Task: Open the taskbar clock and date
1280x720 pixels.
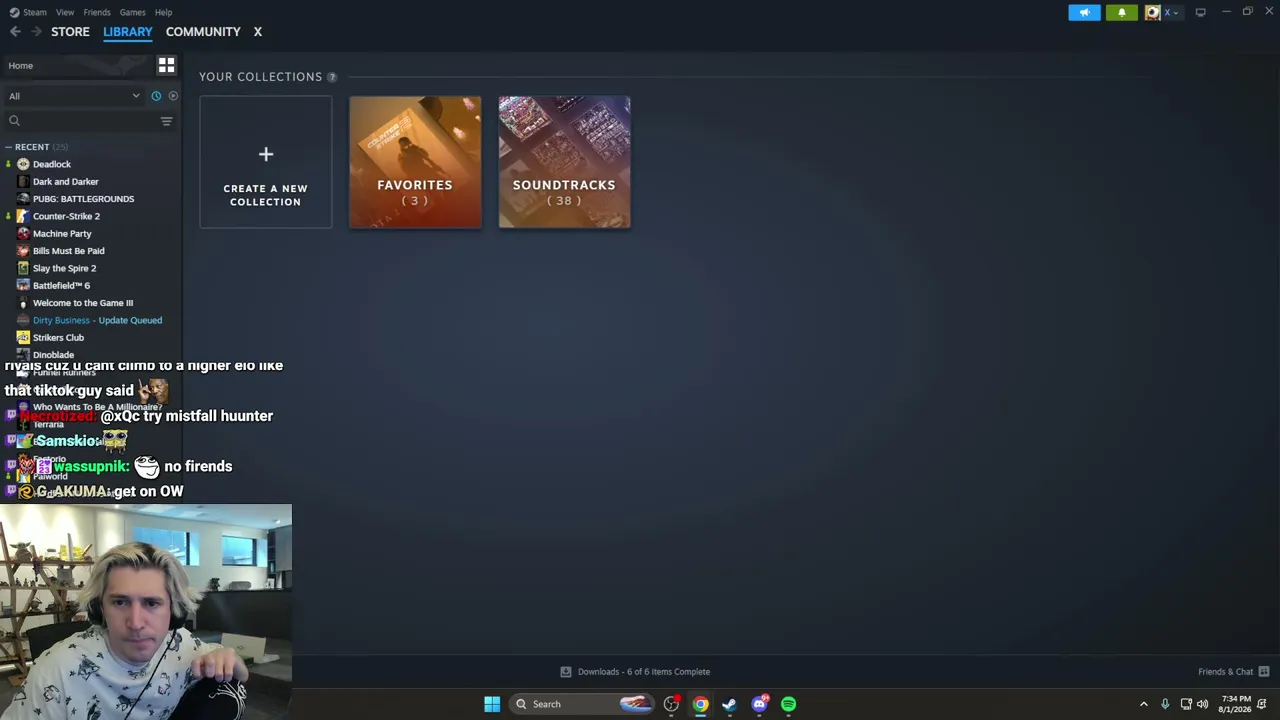Action: [1235, 704]
